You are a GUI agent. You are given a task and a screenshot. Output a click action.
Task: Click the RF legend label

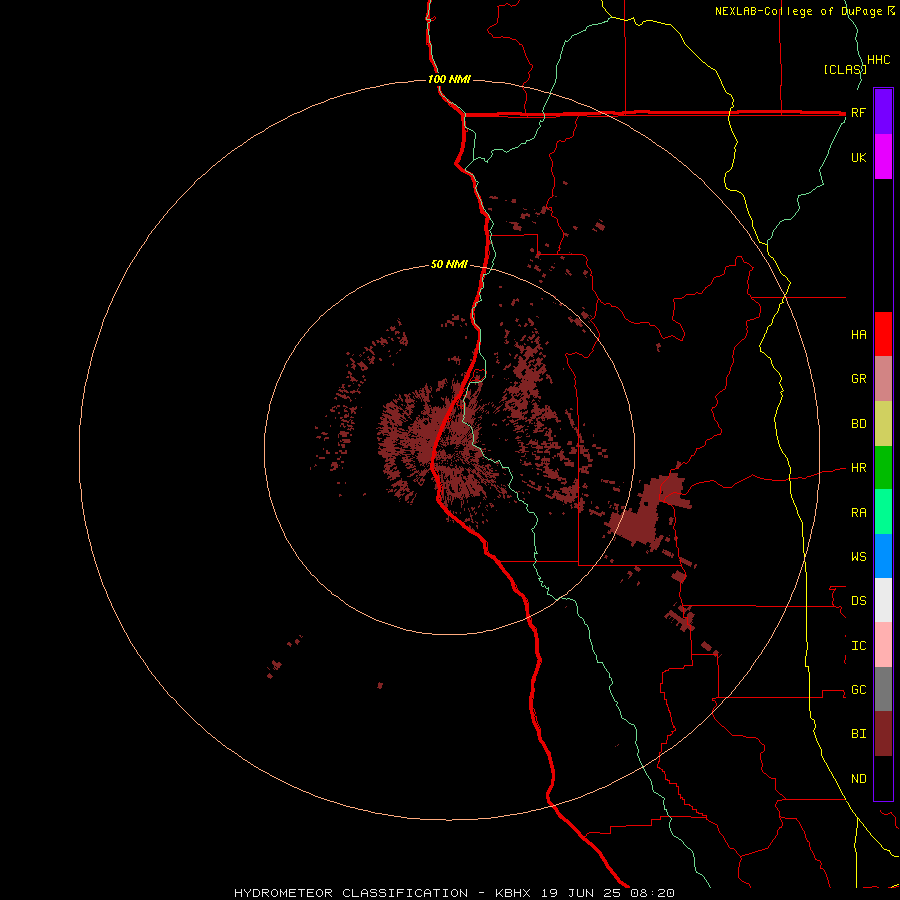pyautogui.click(x=858, y=112)
